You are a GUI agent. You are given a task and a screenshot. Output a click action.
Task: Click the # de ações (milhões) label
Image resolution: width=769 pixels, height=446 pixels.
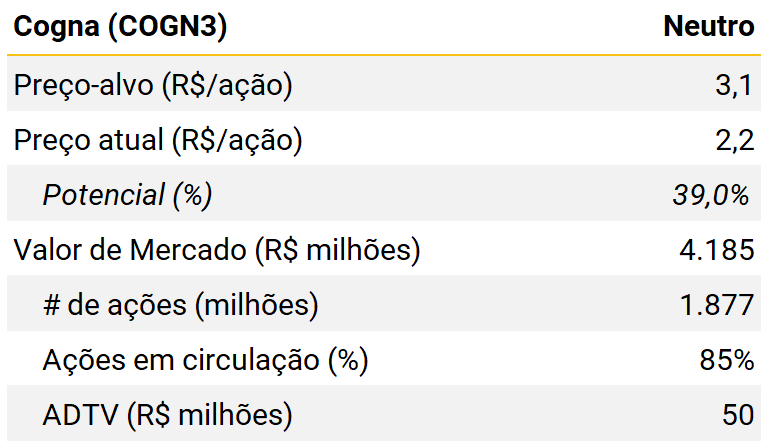click(x=180, y=305)
